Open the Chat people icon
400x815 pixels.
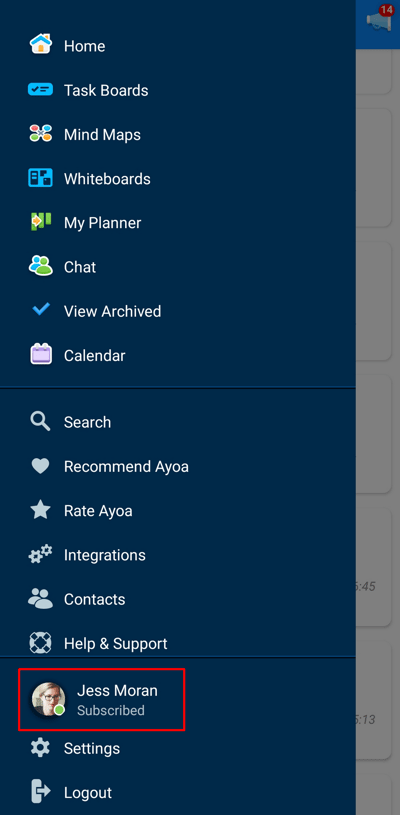point(41,266)
